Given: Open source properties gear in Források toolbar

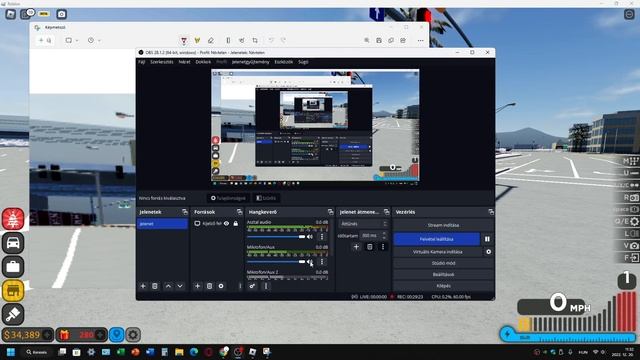Looking at the screenshot, I should click(x=221, y=286).
